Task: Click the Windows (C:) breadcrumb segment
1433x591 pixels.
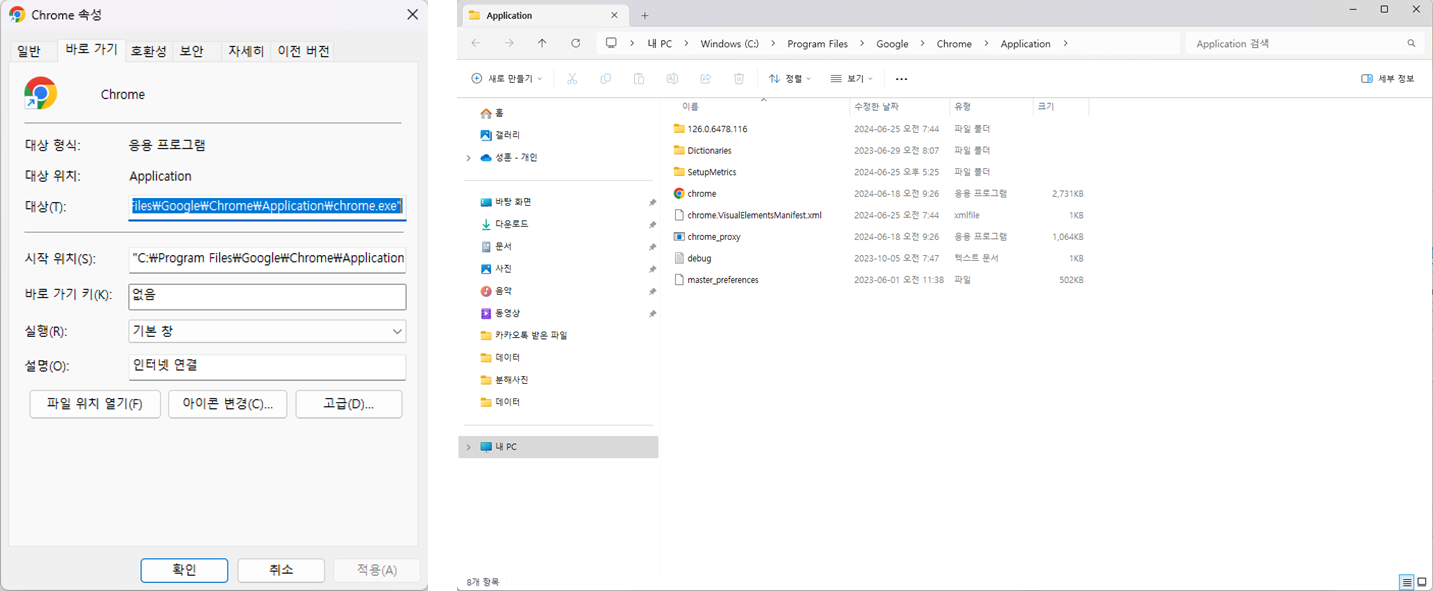Action: (x=729, y=44)
